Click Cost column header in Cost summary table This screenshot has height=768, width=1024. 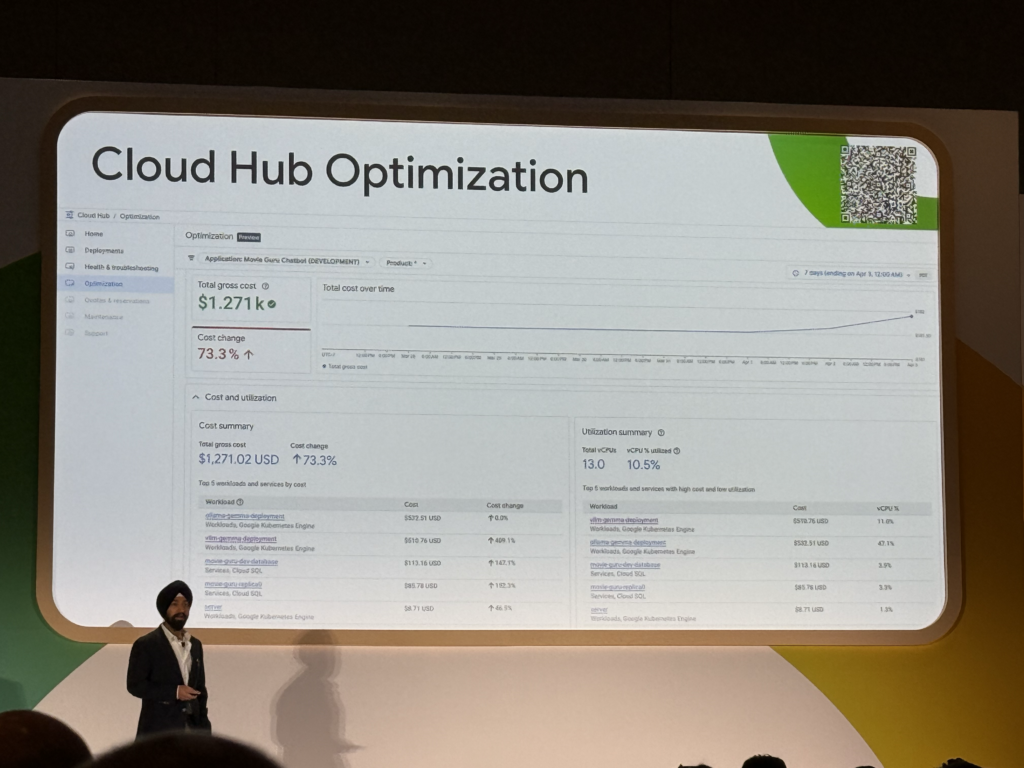point(411,504)
